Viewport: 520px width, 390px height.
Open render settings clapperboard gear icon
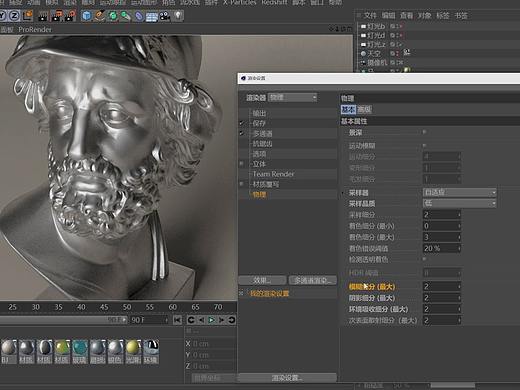click(70, 16)
